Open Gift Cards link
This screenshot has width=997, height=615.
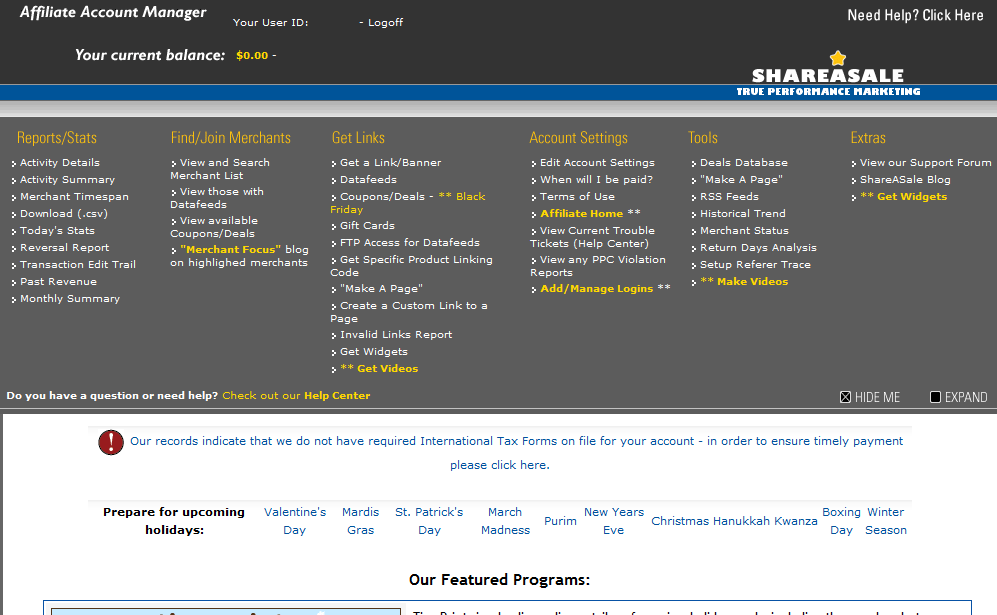(x=367, y=226)
